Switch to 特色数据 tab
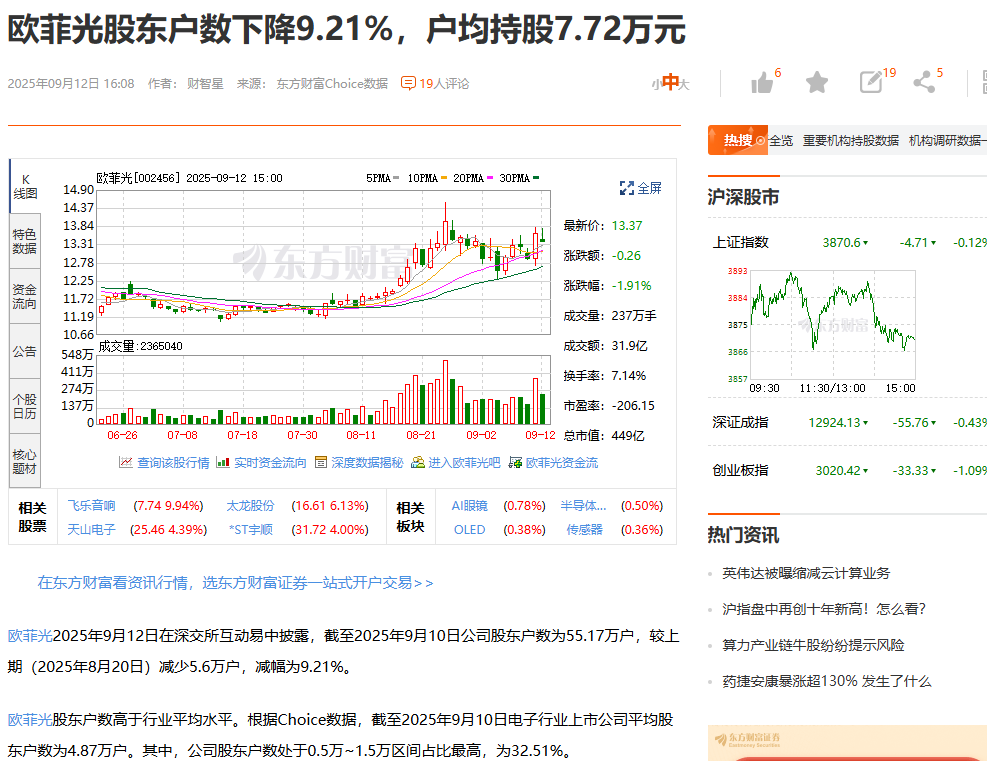This screenshot has width=987, height=761. 25,241
